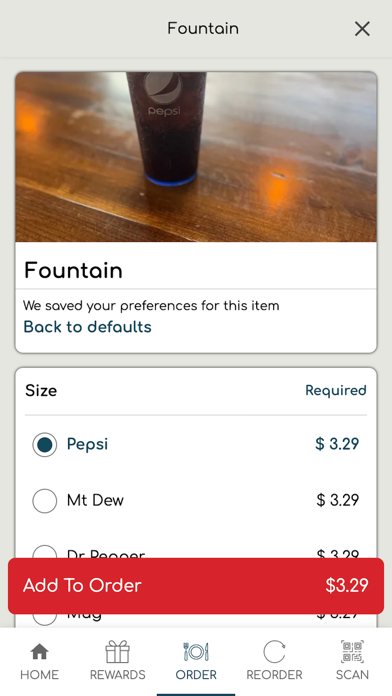Tap the Pepsi cup product photo
The height and width of the screenshot is (696, 392).
click(196, 157)
